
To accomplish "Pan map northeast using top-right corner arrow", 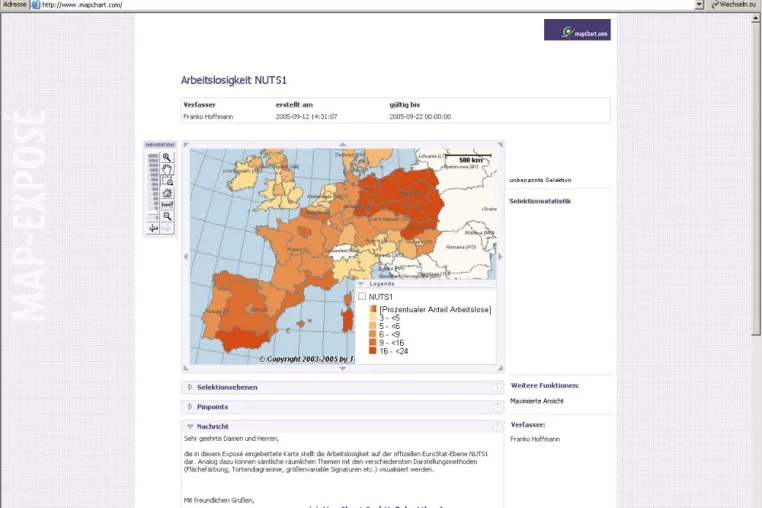I will point(500,145).
